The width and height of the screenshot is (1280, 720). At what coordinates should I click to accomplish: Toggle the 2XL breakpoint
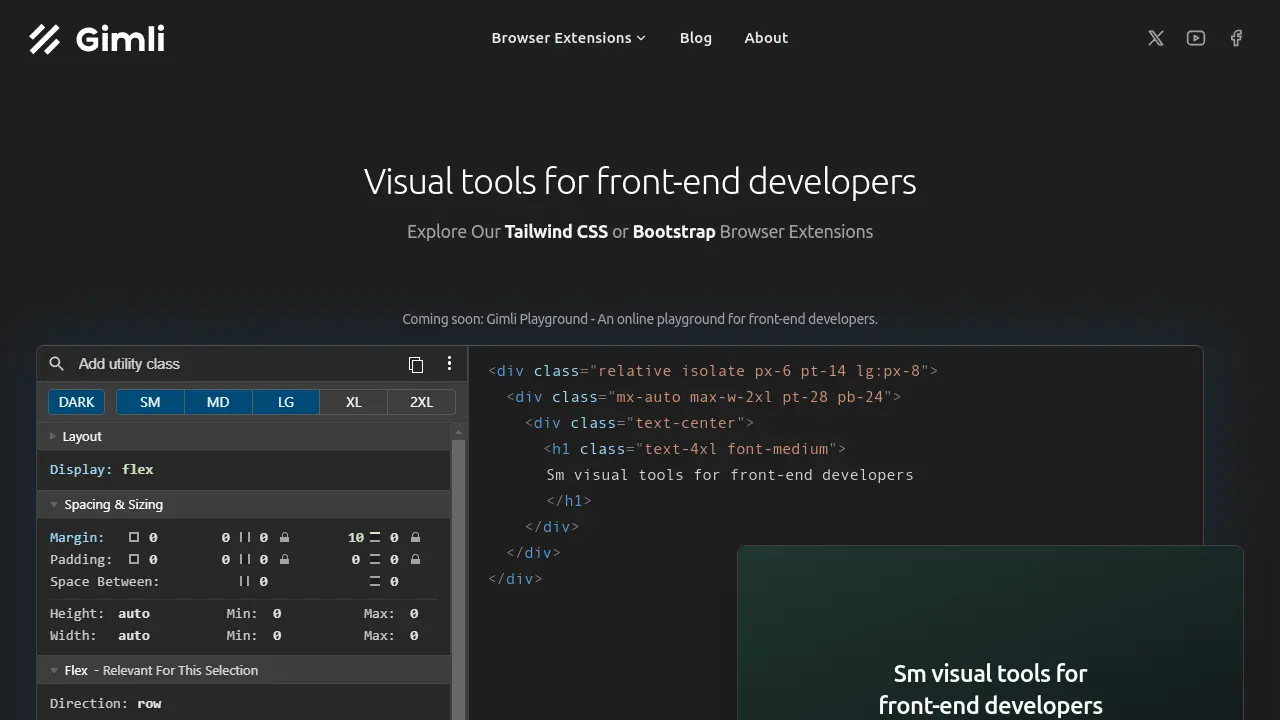coord(422,402)
